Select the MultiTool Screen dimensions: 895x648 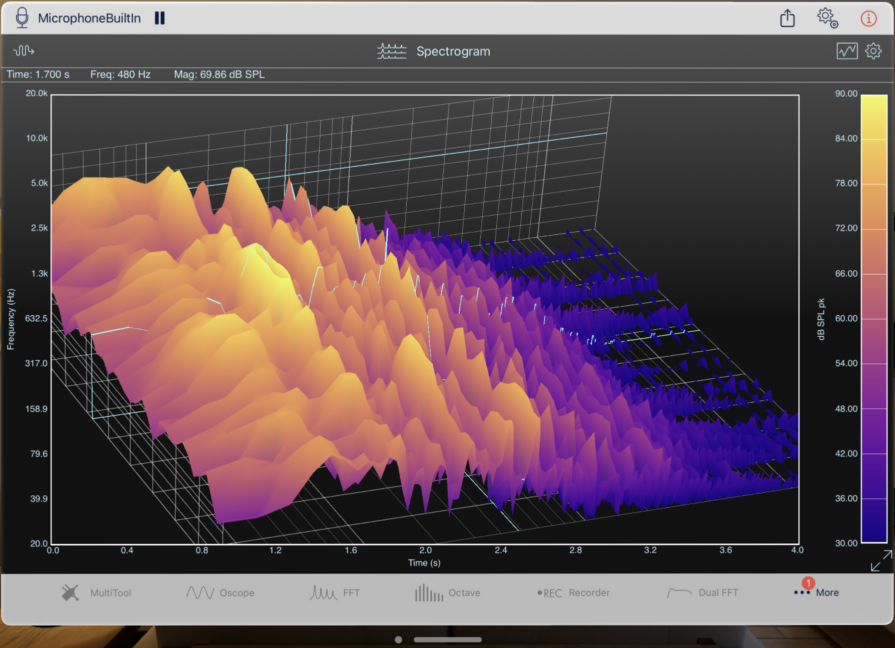(96, 592)
